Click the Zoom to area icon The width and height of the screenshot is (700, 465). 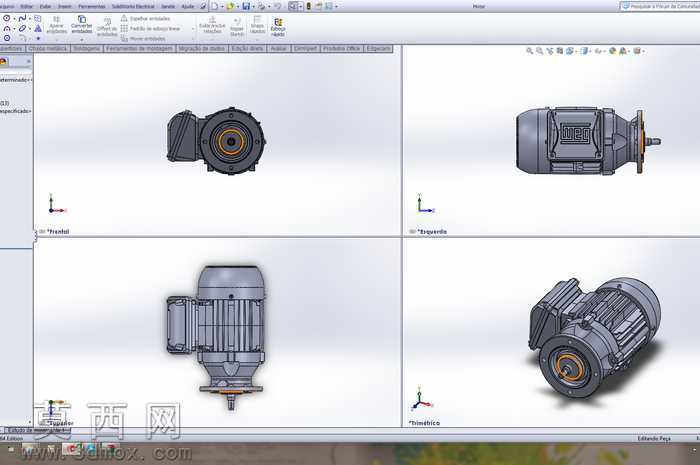click(540, 51)
